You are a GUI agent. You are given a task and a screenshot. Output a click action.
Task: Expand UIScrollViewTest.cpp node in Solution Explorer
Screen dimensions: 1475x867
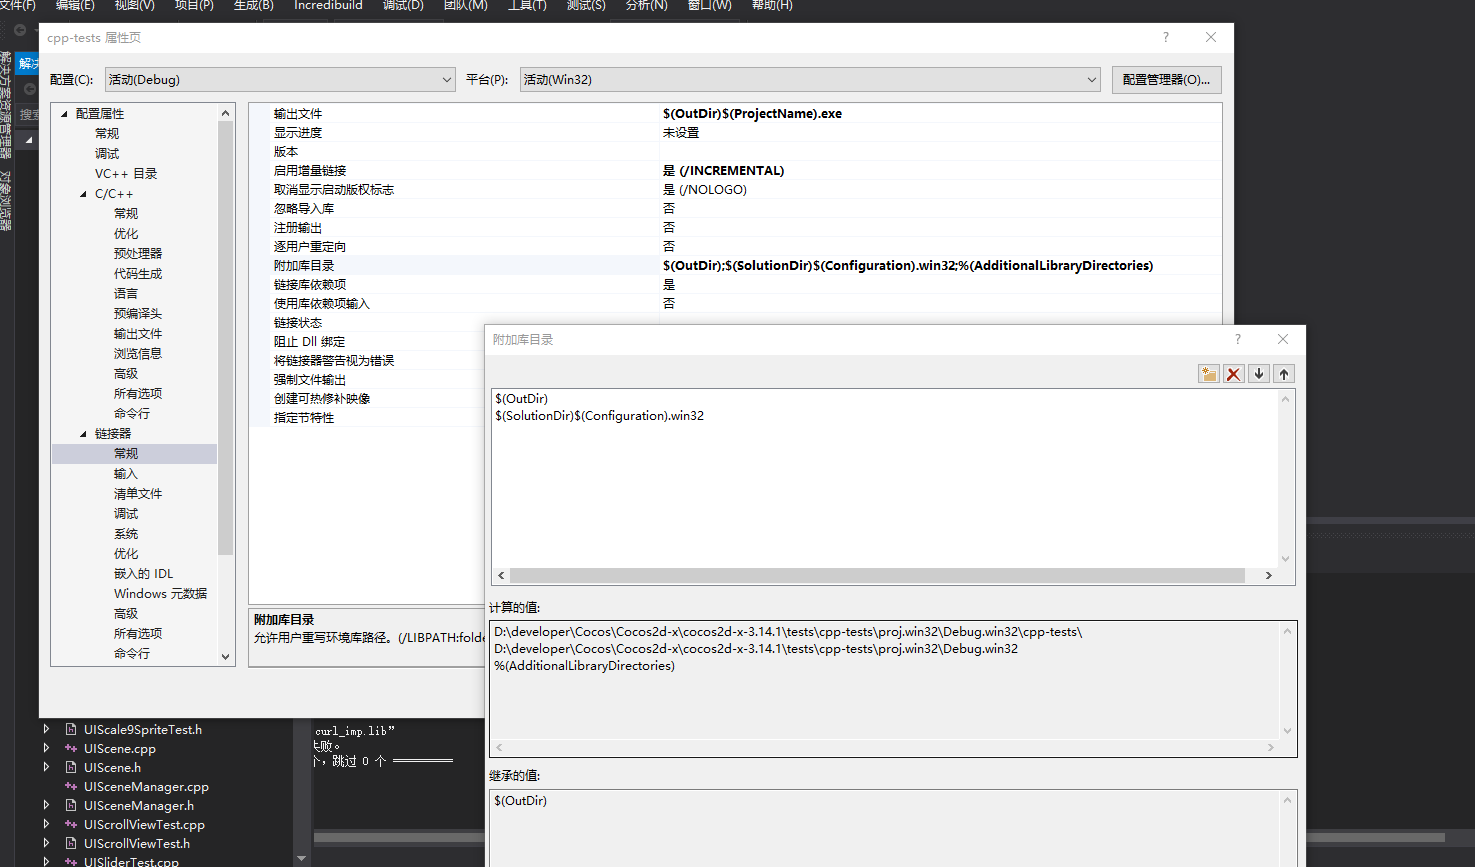pos(46,825)
